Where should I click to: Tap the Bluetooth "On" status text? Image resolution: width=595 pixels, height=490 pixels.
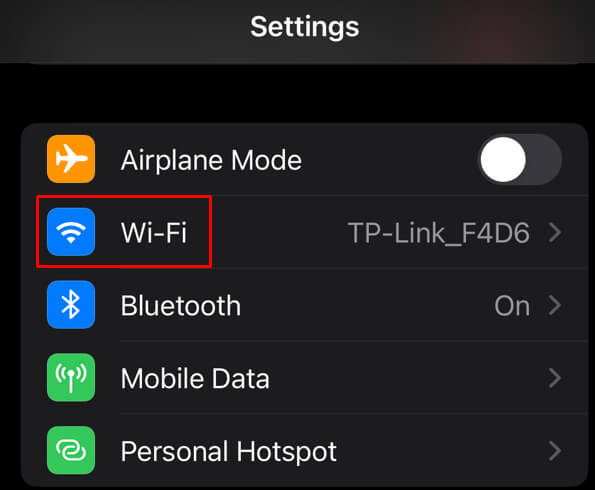click(512, 306)
